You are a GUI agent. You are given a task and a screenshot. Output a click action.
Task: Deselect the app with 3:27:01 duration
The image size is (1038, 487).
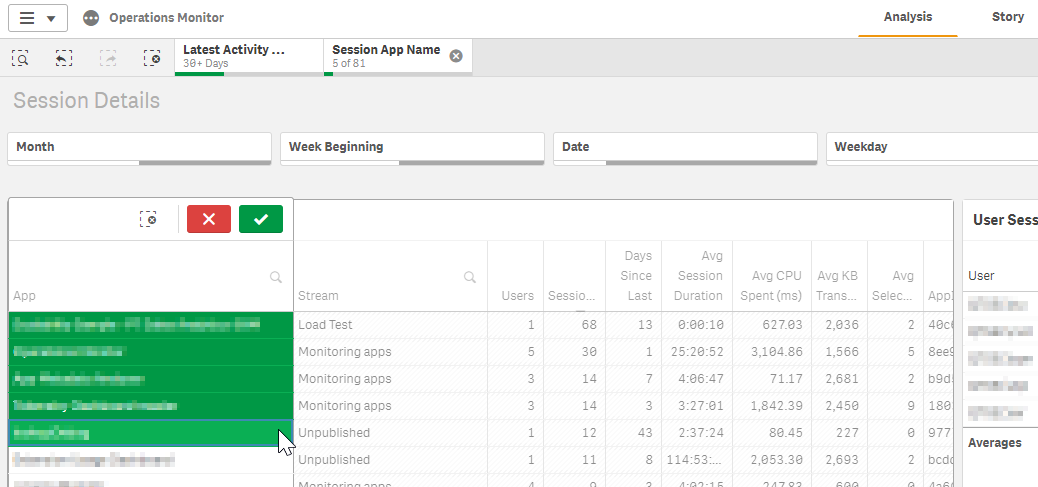tap(151, 406)
